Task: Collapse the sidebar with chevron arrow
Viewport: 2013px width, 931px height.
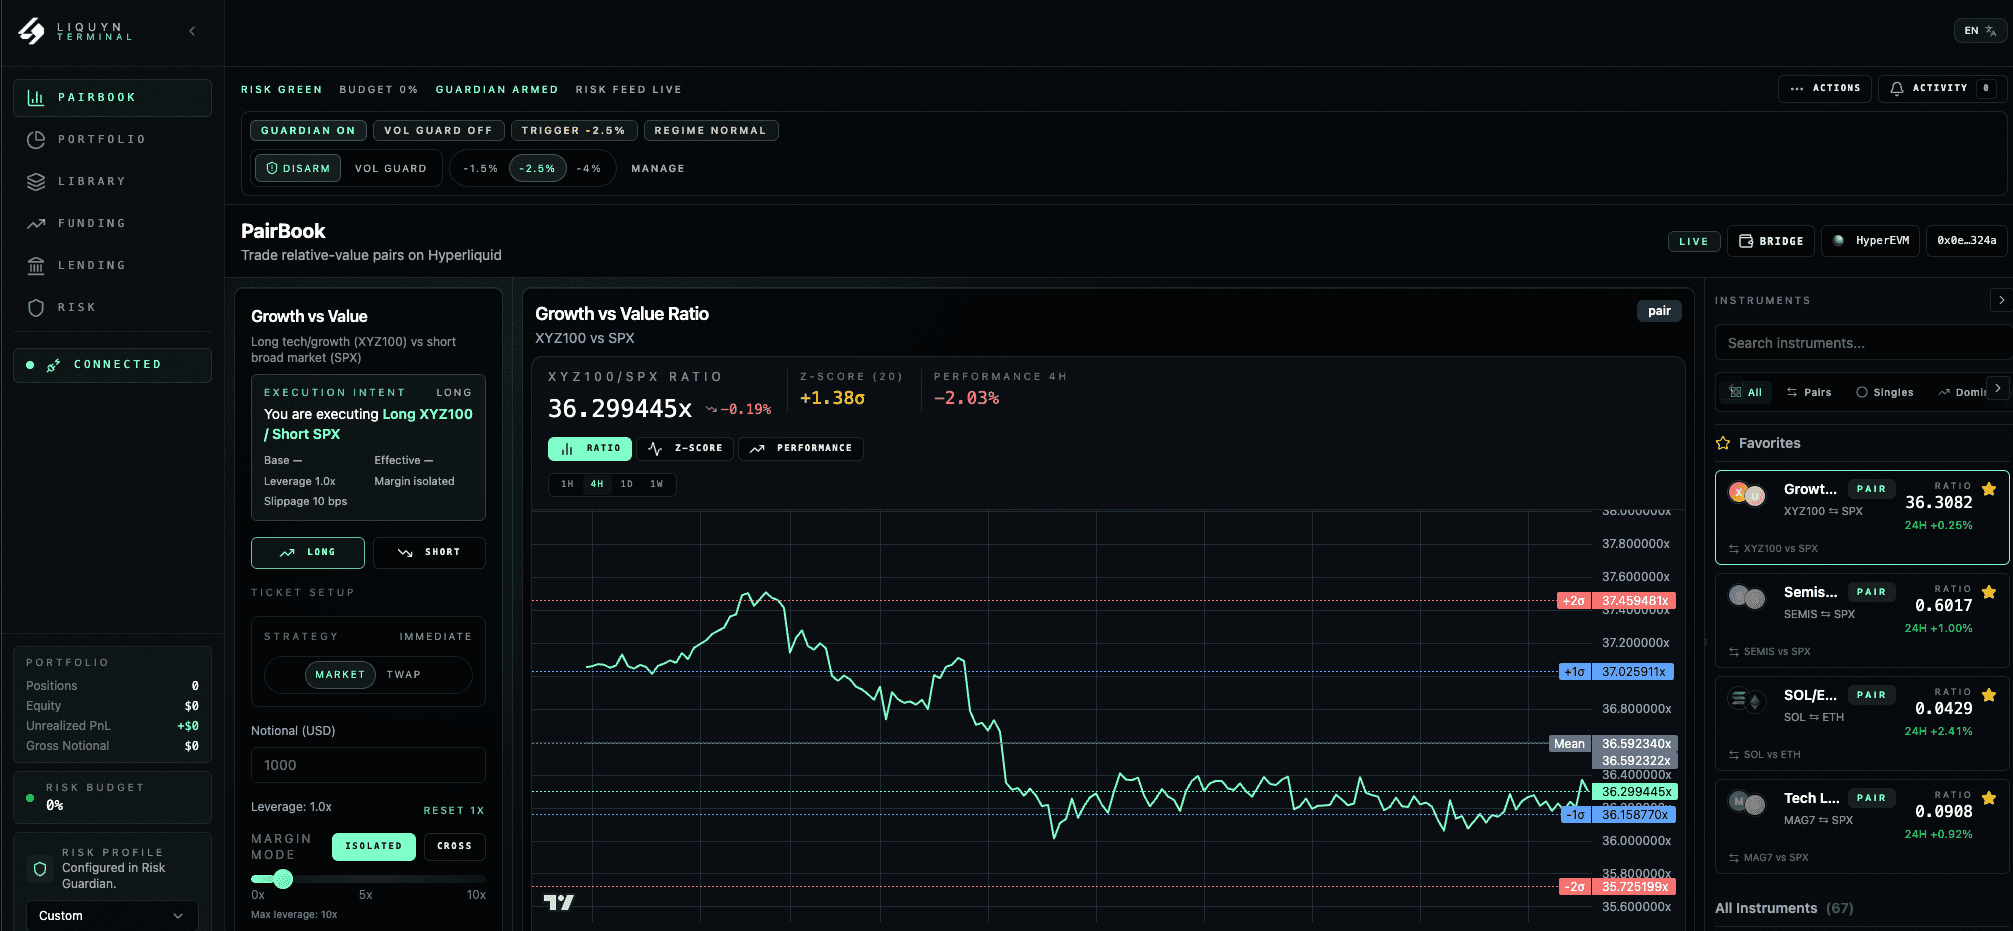Action: click(192, 31)
